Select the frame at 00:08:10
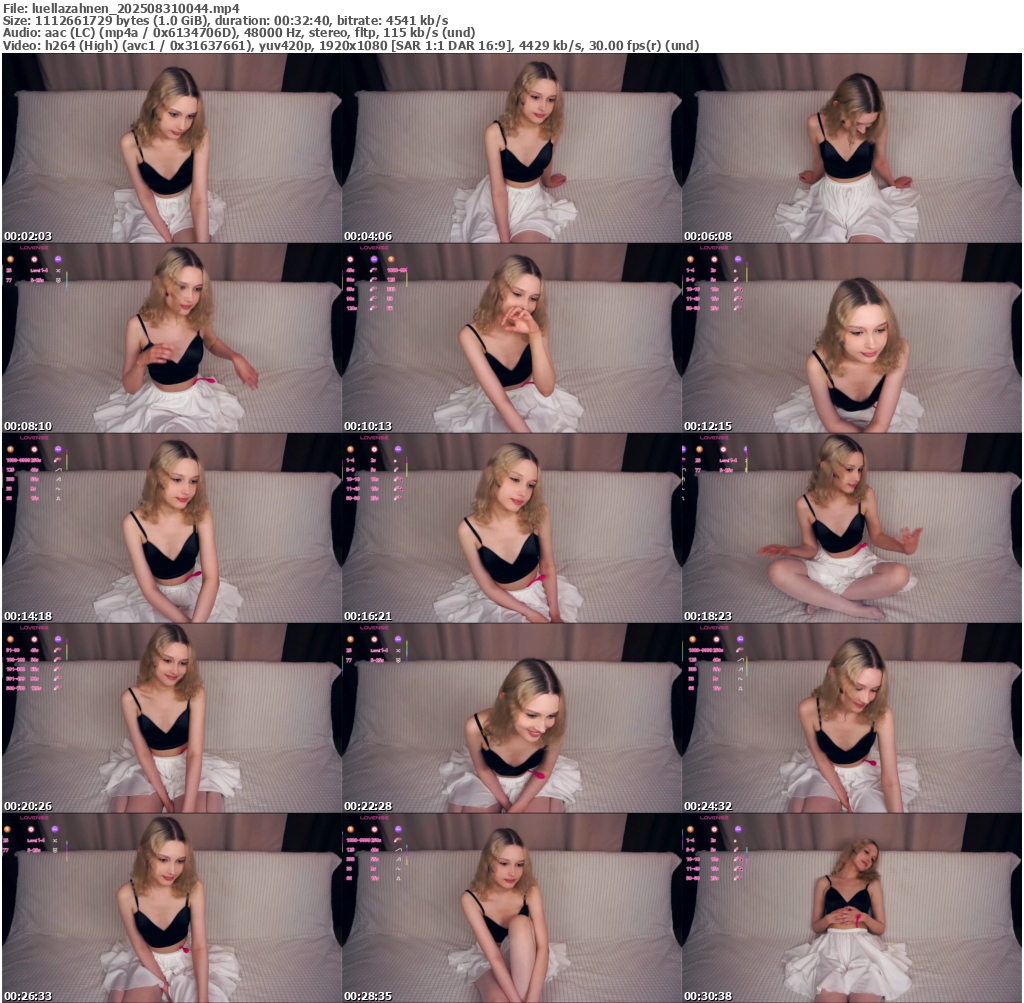 point(172,338)
